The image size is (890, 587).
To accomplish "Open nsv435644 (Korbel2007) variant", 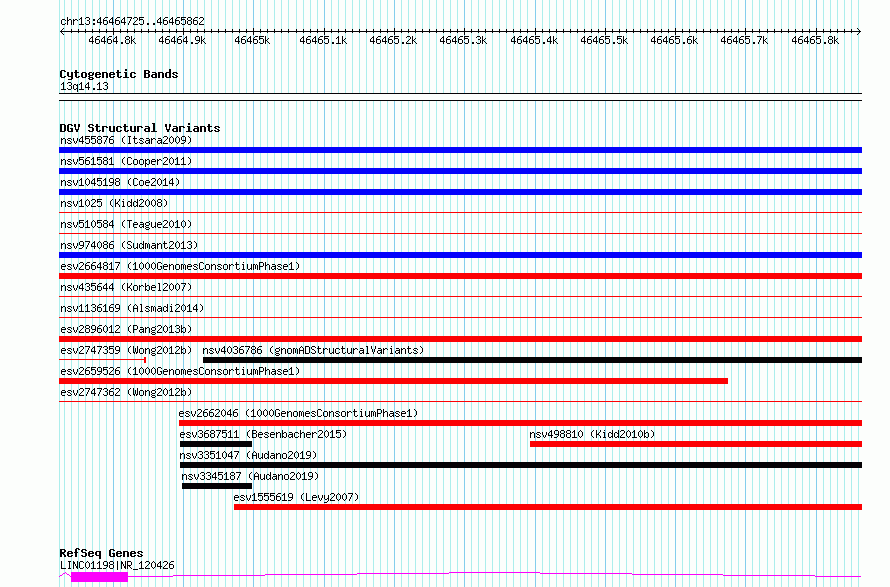I will (126, 287).
